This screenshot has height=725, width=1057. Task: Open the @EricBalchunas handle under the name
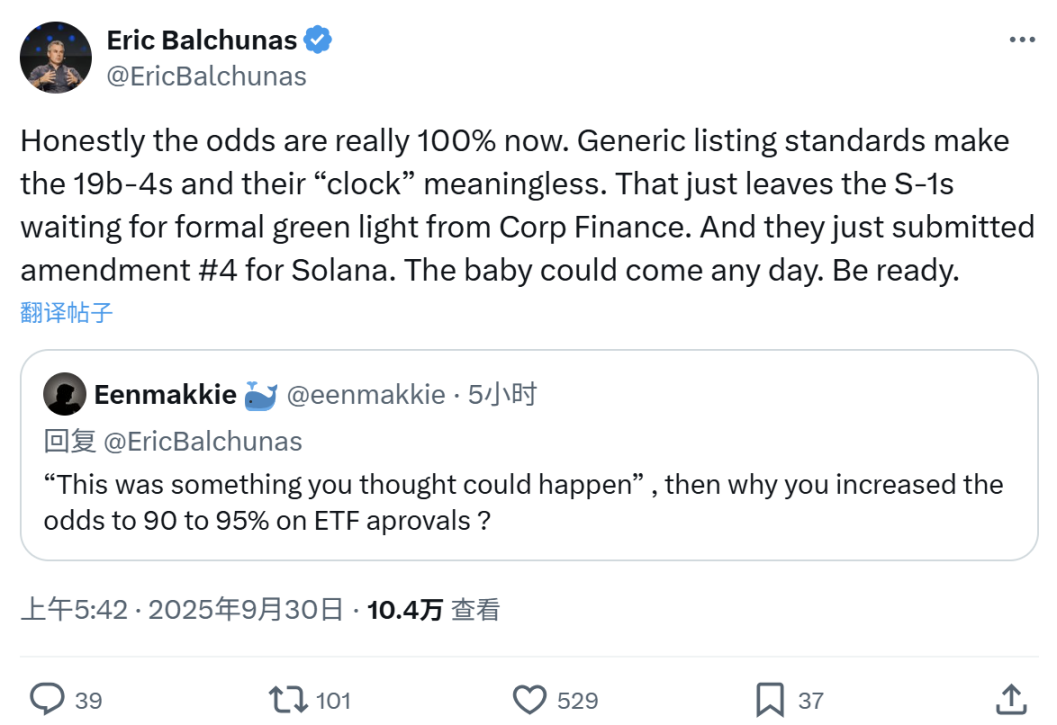(x=206, y=76)
